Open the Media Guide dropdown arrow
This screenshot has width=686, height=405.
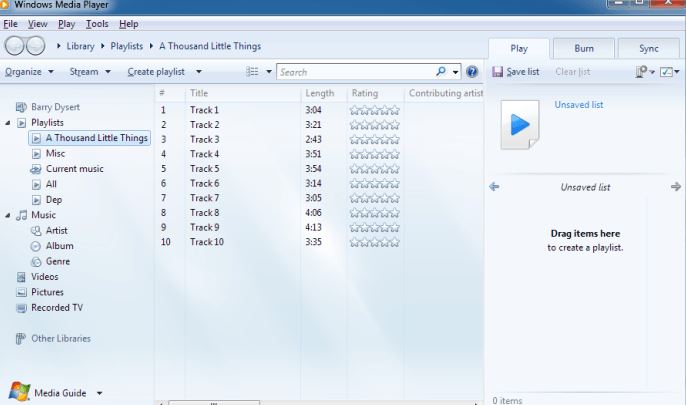tap(99, 393)
